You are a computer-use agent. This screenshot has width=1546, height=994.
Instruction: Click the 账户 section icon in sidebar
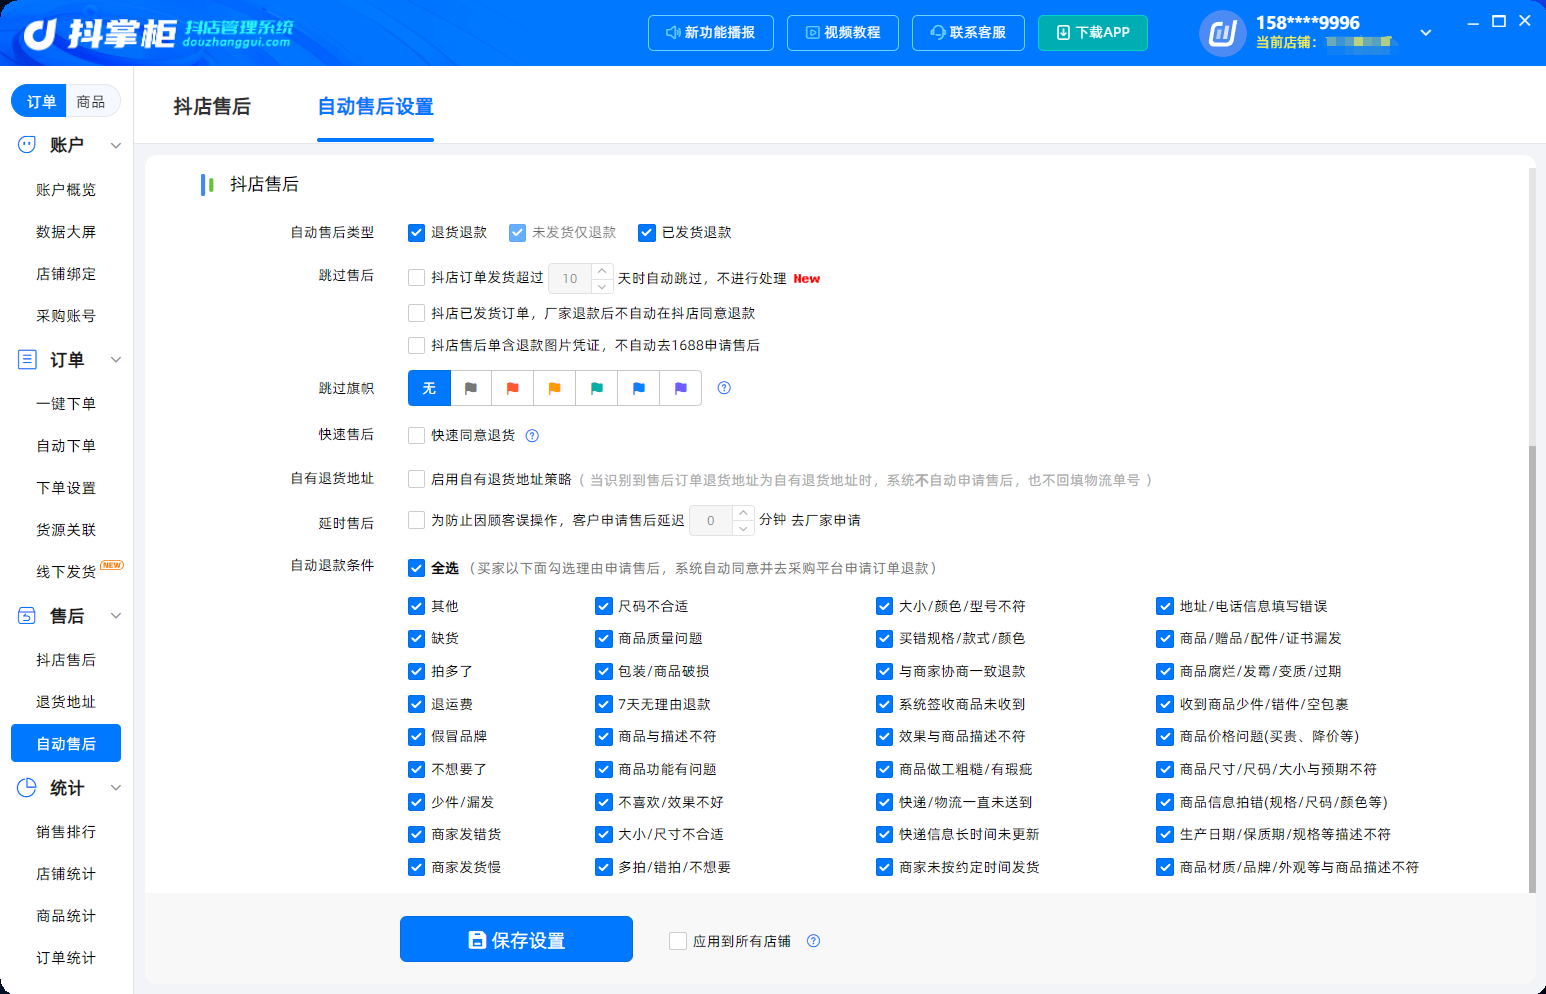coord(27,145)
